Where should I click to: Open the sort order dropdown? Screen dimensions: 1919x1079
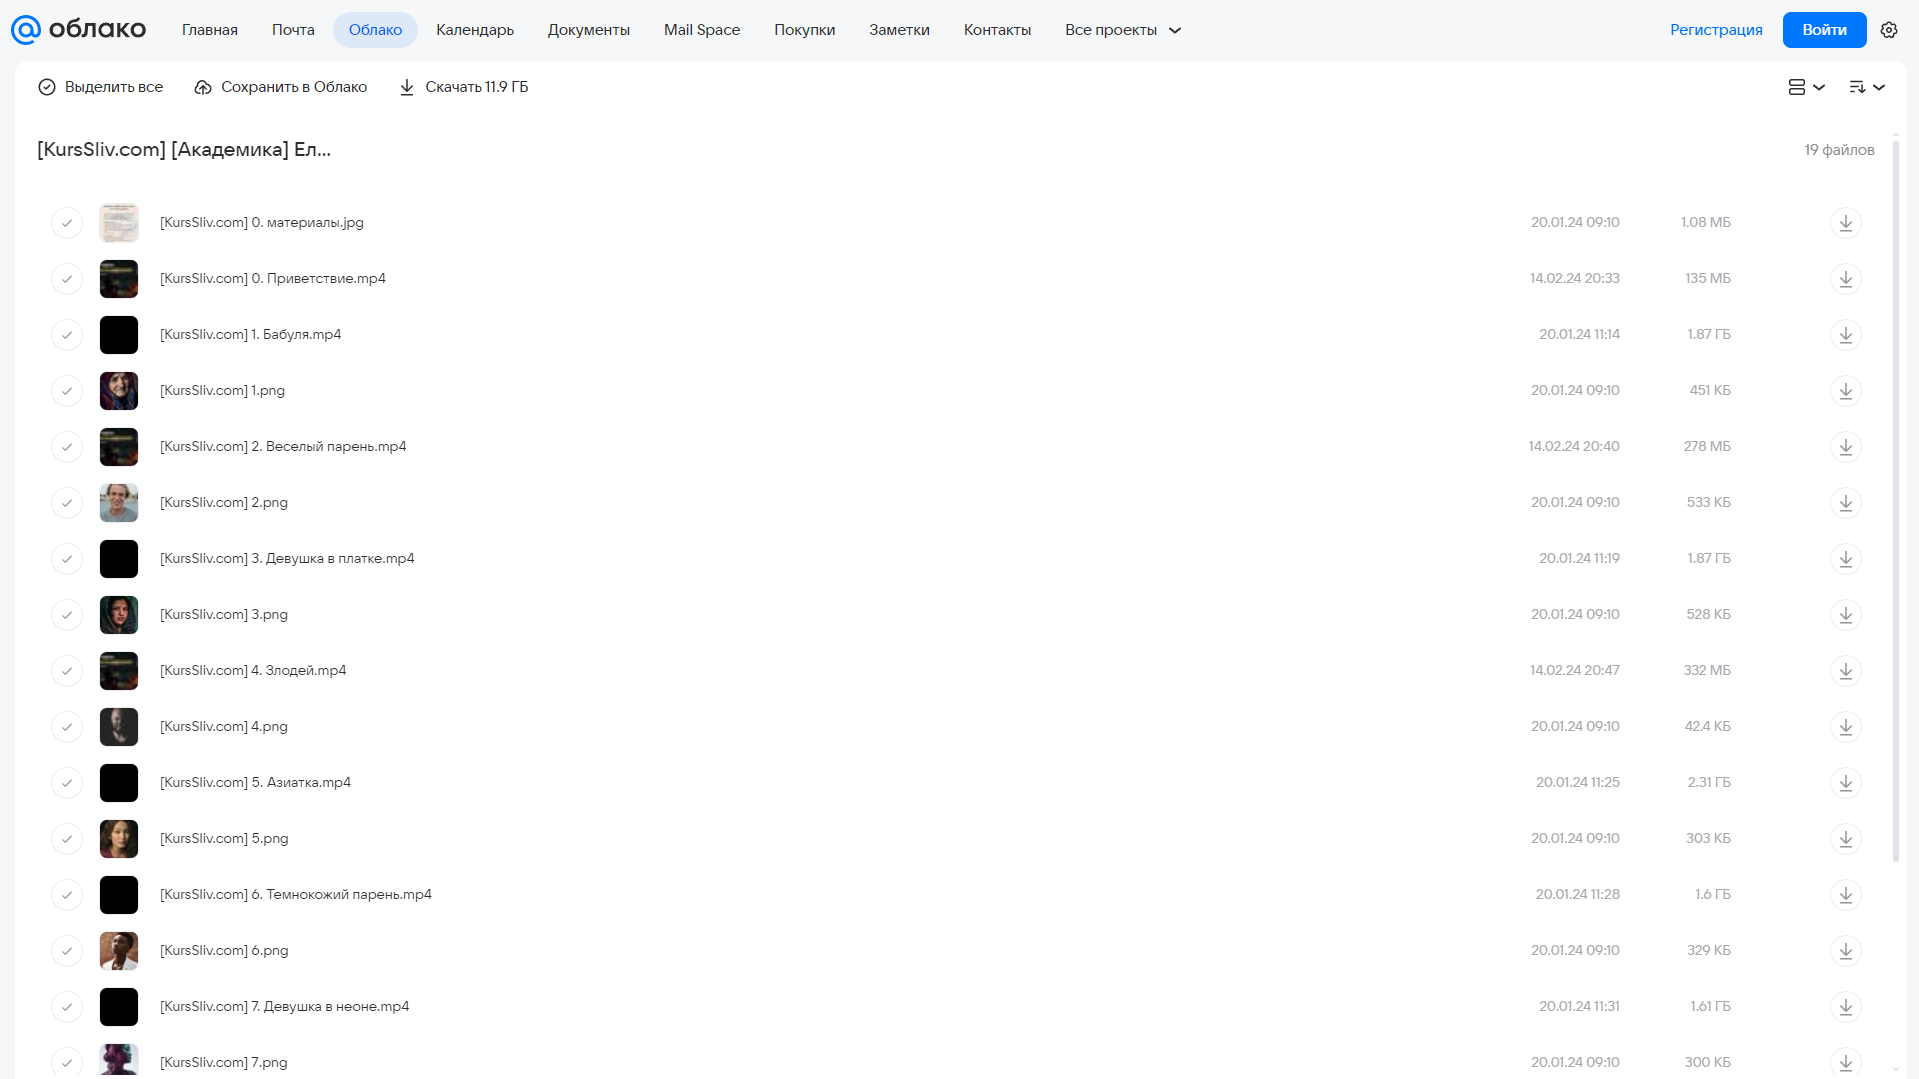(x=1867, y=87)
